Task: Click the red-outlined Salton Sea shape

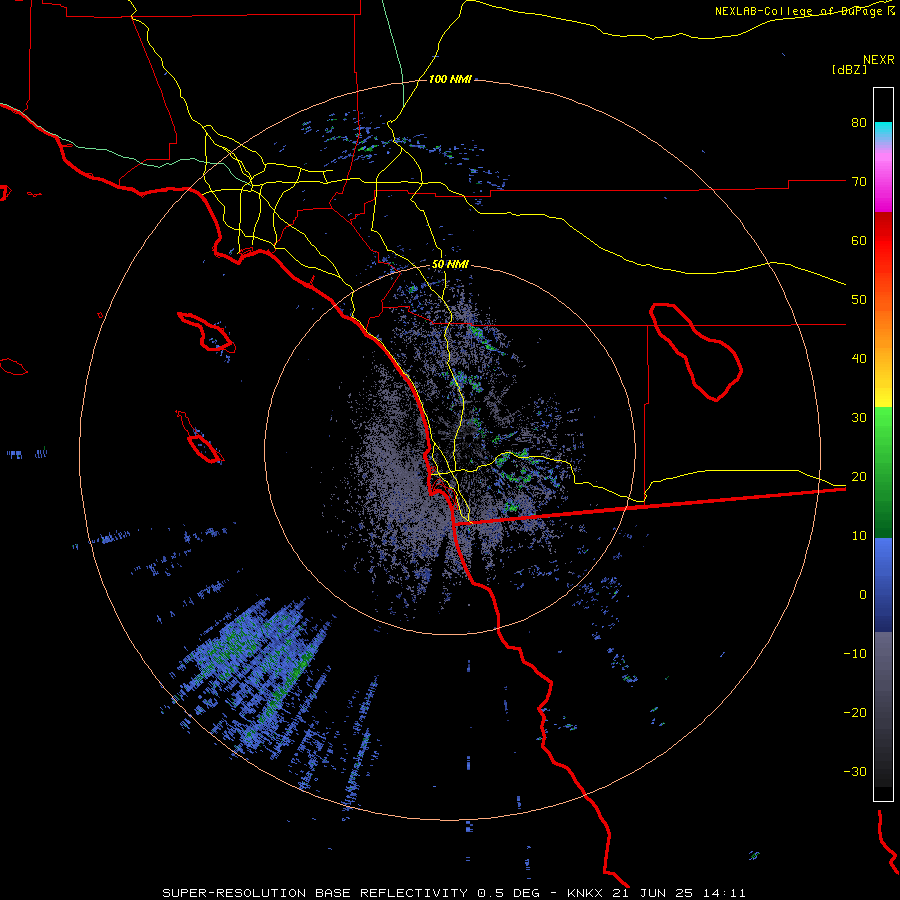Action: [x=696, y=351]
